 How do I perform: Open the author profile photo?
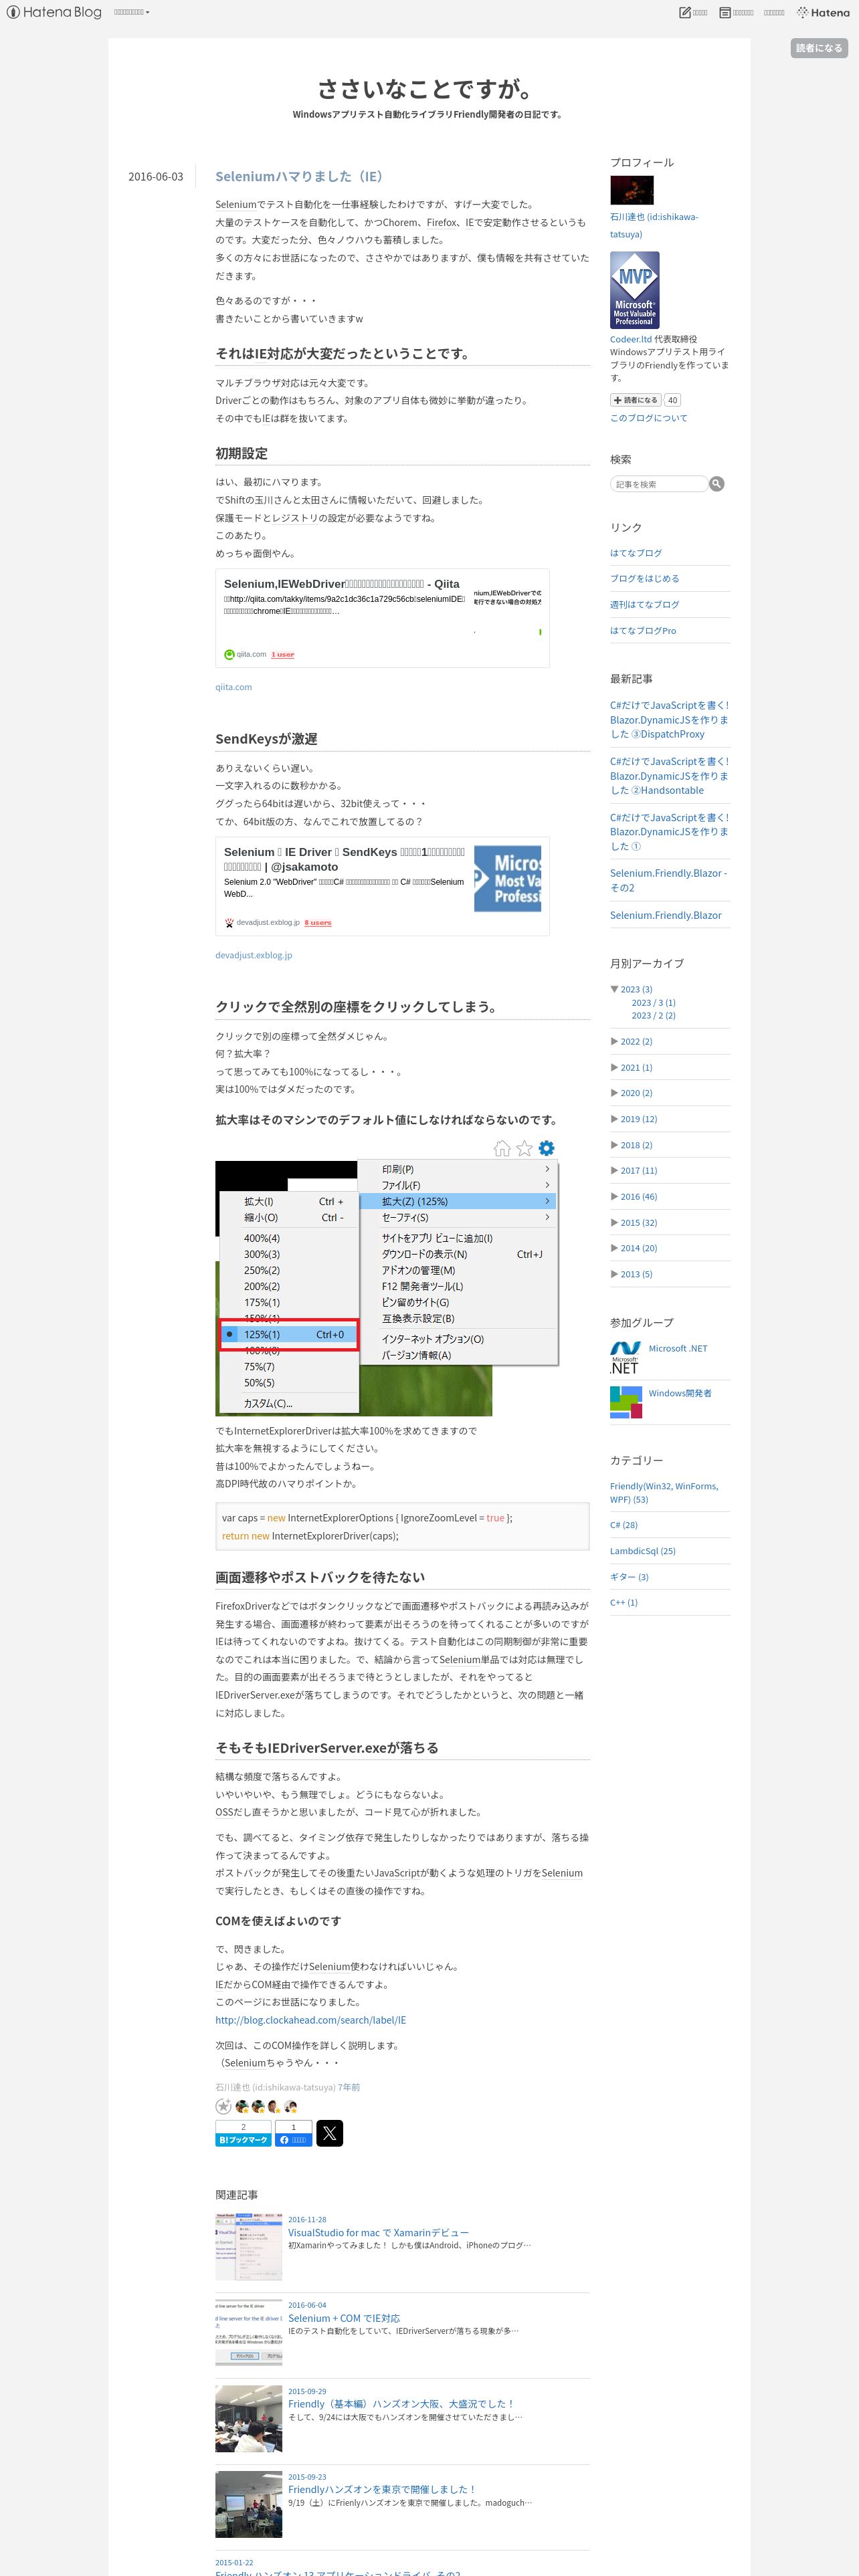pos(631,190)
